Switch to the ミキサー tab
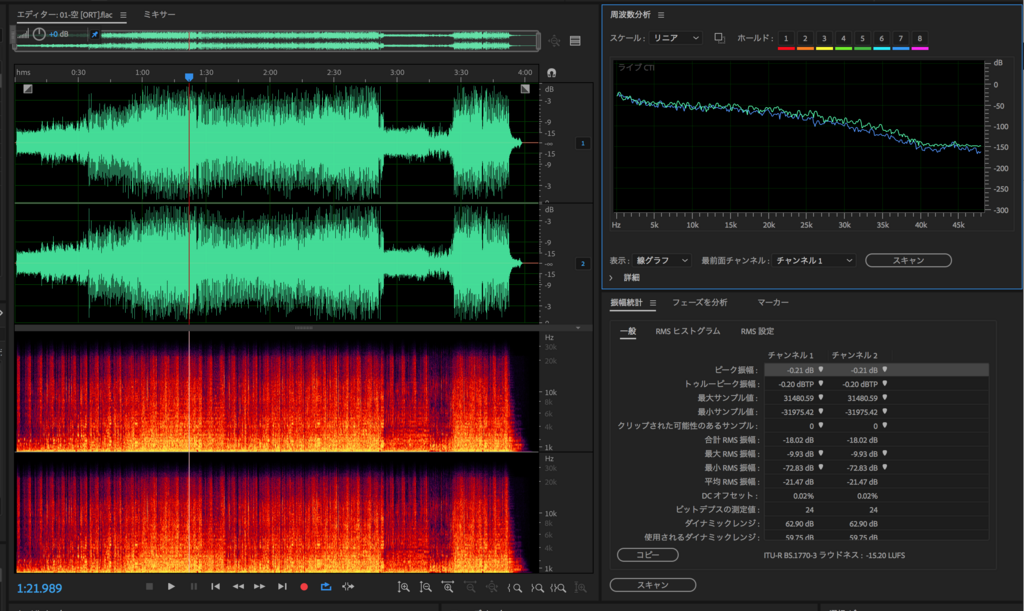This screenshot has width=1024, height=611. [159, 14]
